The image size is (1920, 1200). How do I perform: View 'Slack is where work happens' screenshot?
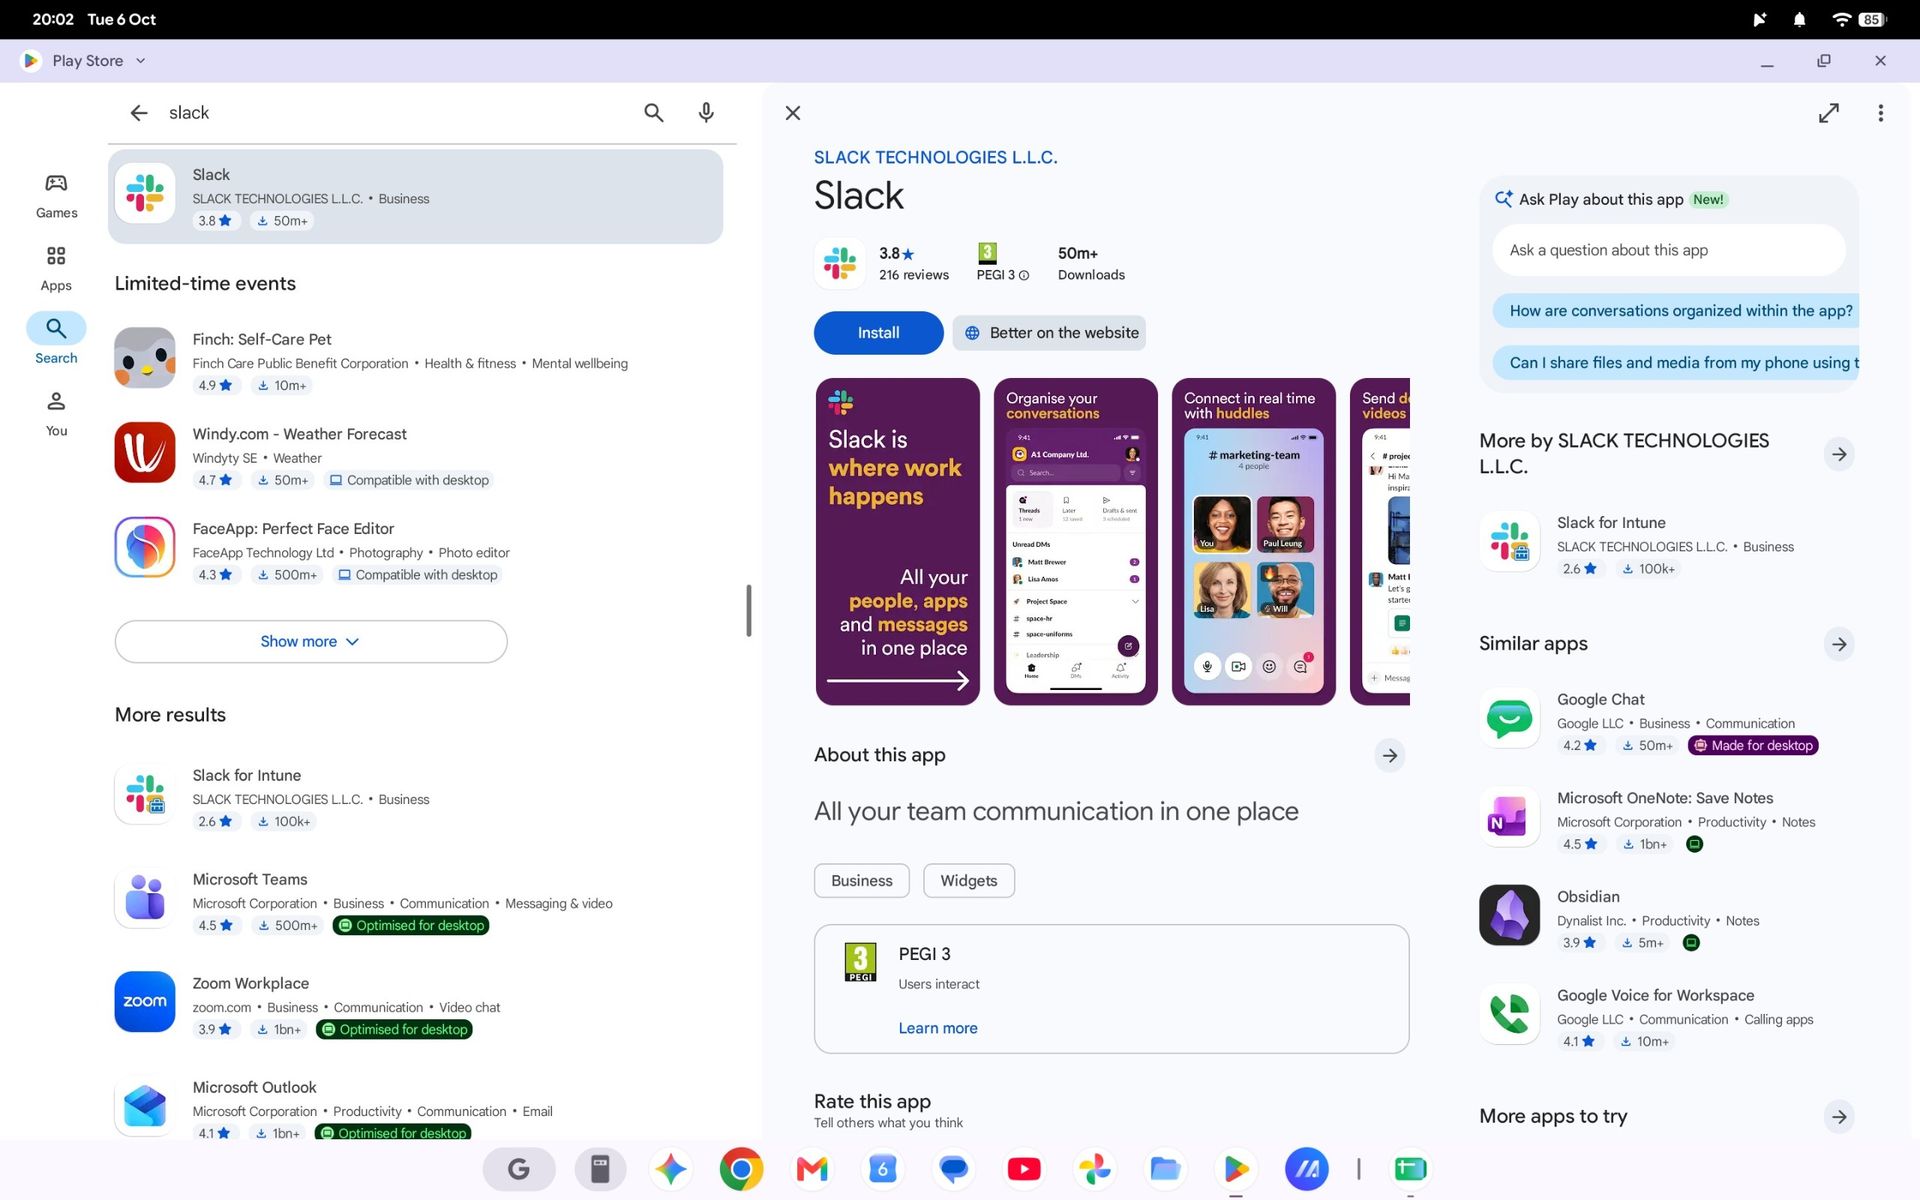(x=897, y=541)
